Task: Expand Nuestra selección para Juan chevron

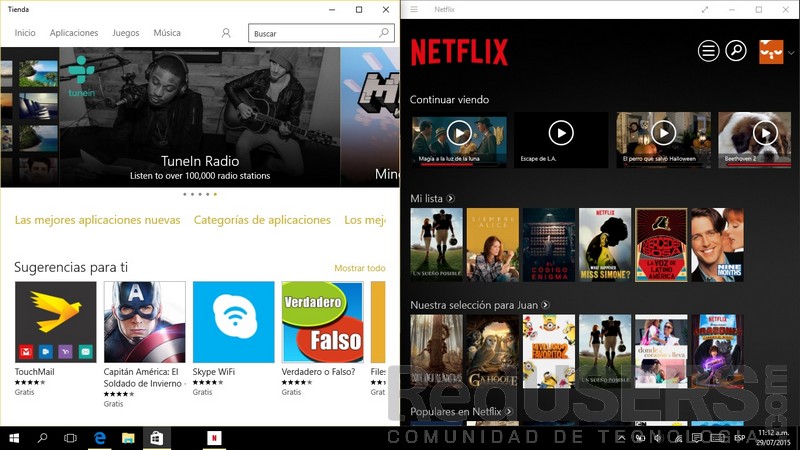Action: click(x=546, y=304)
